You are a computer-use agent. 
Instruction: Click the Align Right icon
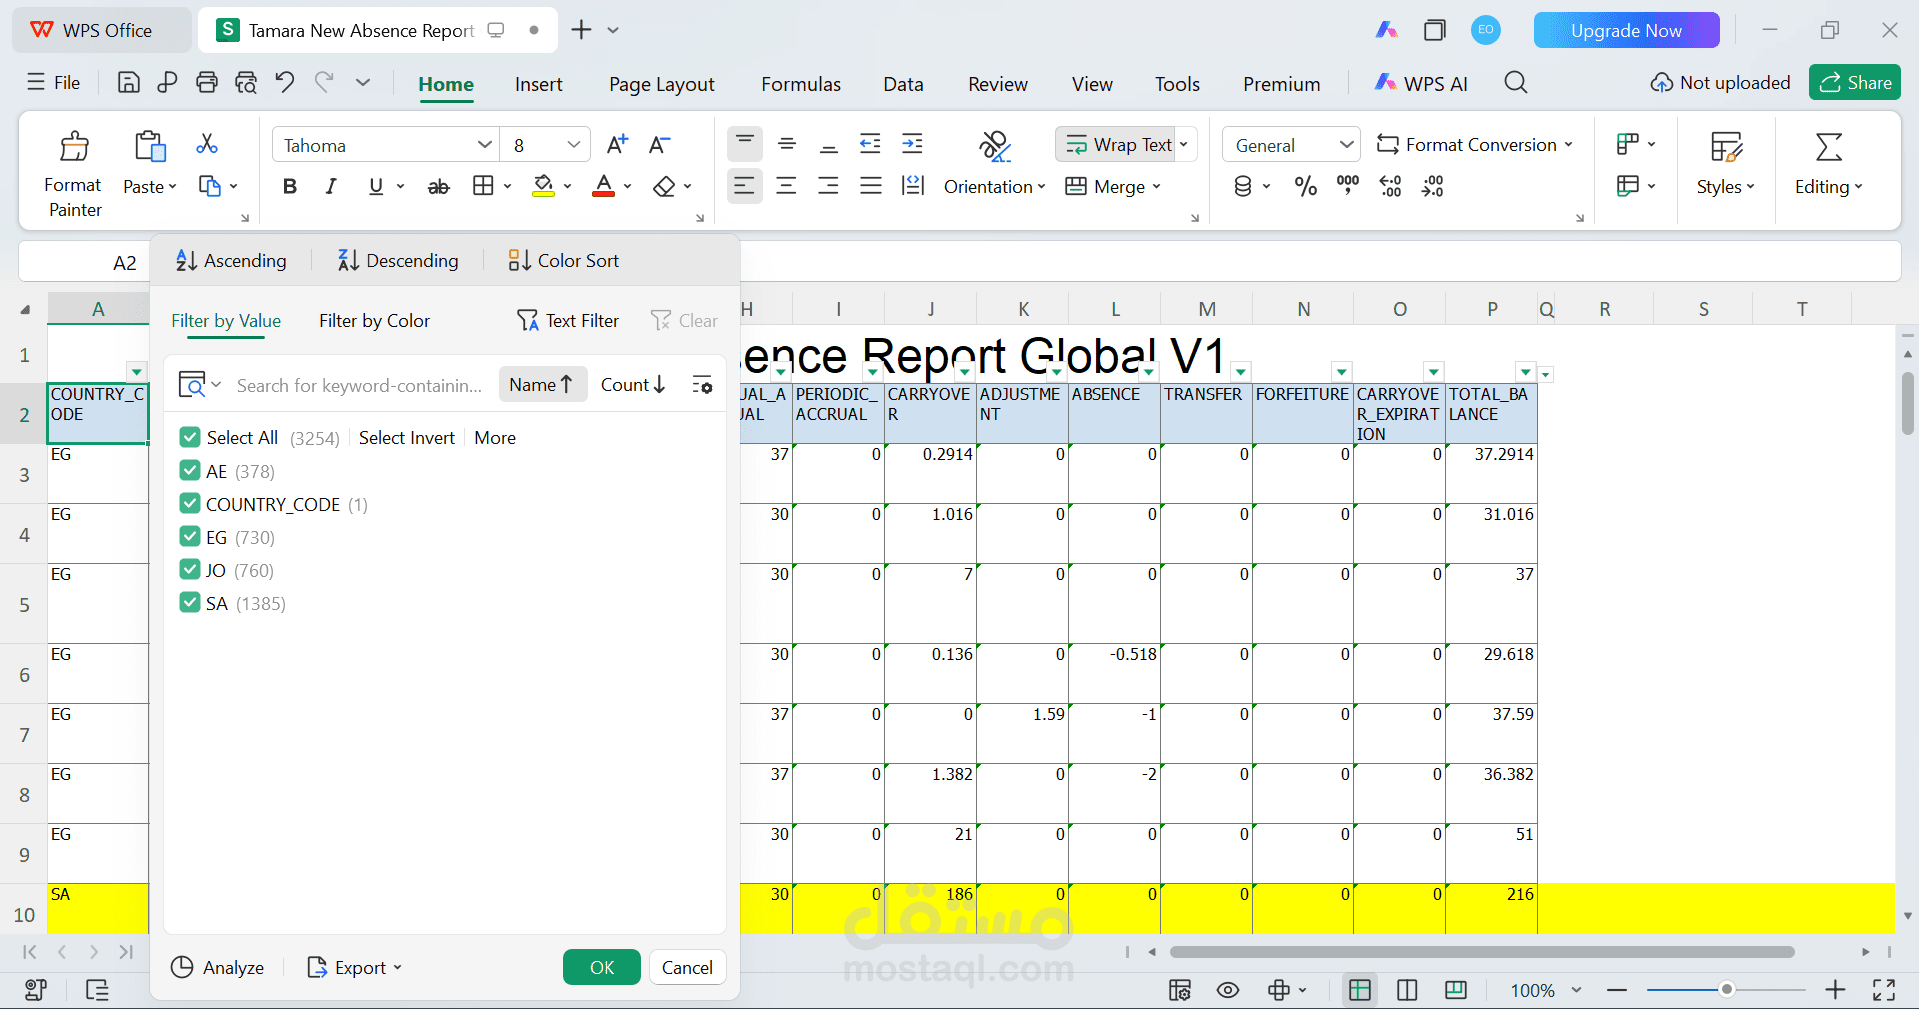click(x=828, y=186)
